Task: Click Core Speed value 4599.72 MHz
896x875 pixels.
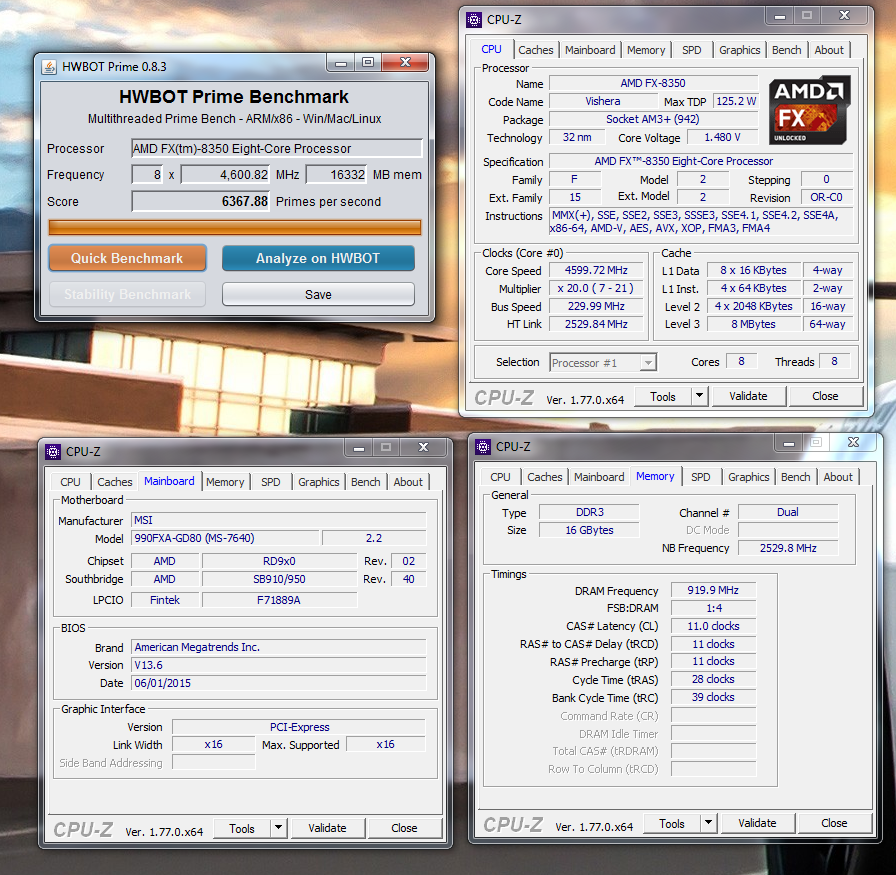Action: tap(596, 270)
